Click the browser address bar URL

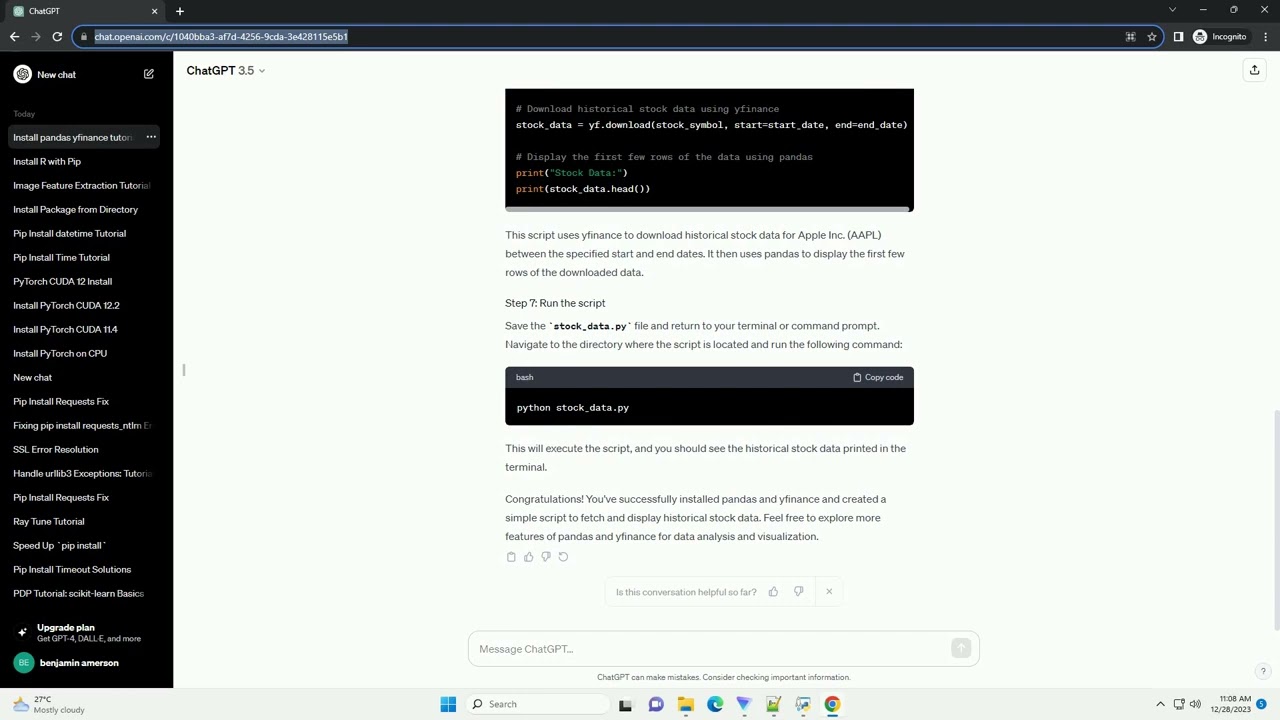point(221,37)
